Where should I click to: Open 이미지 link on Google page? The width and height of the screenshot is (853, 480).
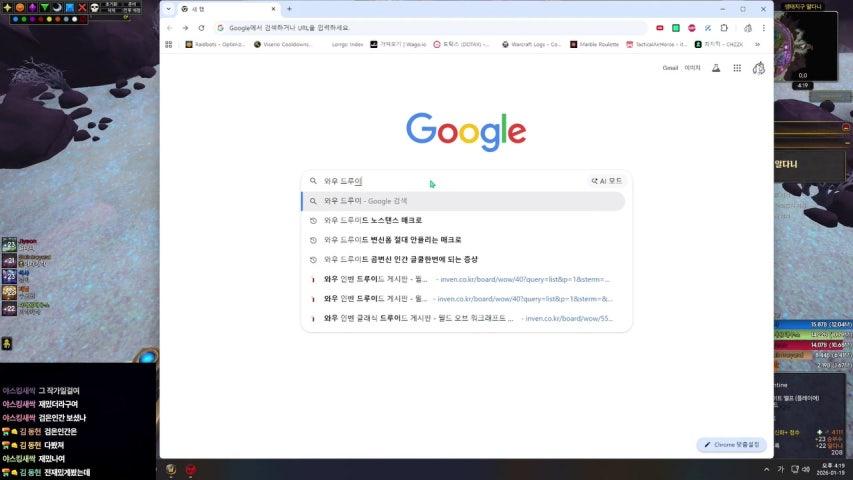click(693, 68)
